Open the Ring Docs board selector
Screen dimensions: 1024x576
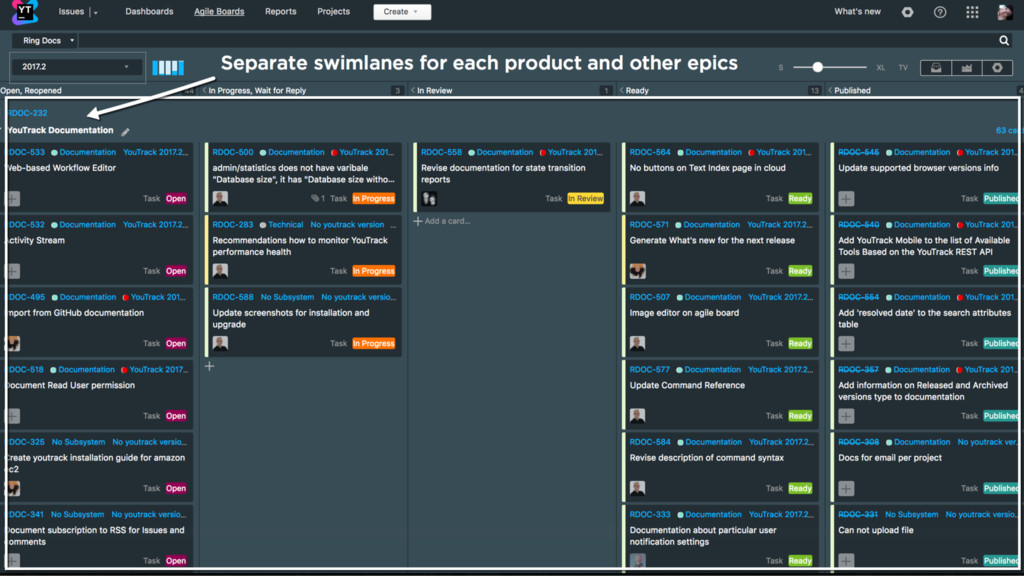[45, 40]
